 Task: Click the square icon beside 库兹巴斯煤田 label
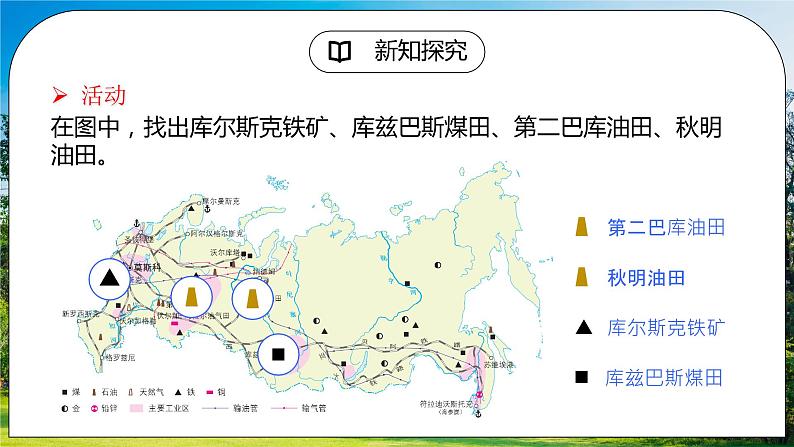click(x=581, y=377)
